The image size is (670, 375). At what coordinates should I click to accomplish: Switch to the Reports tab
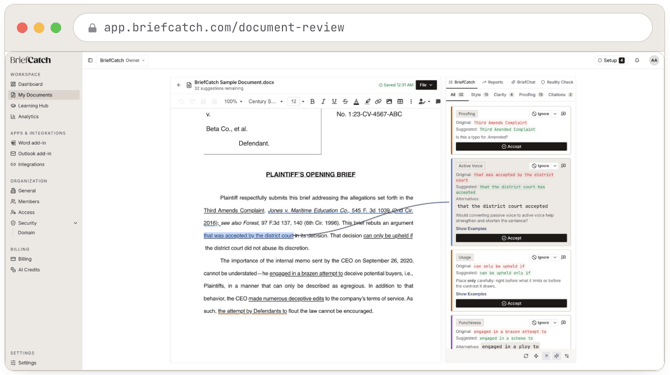point(492,82)
